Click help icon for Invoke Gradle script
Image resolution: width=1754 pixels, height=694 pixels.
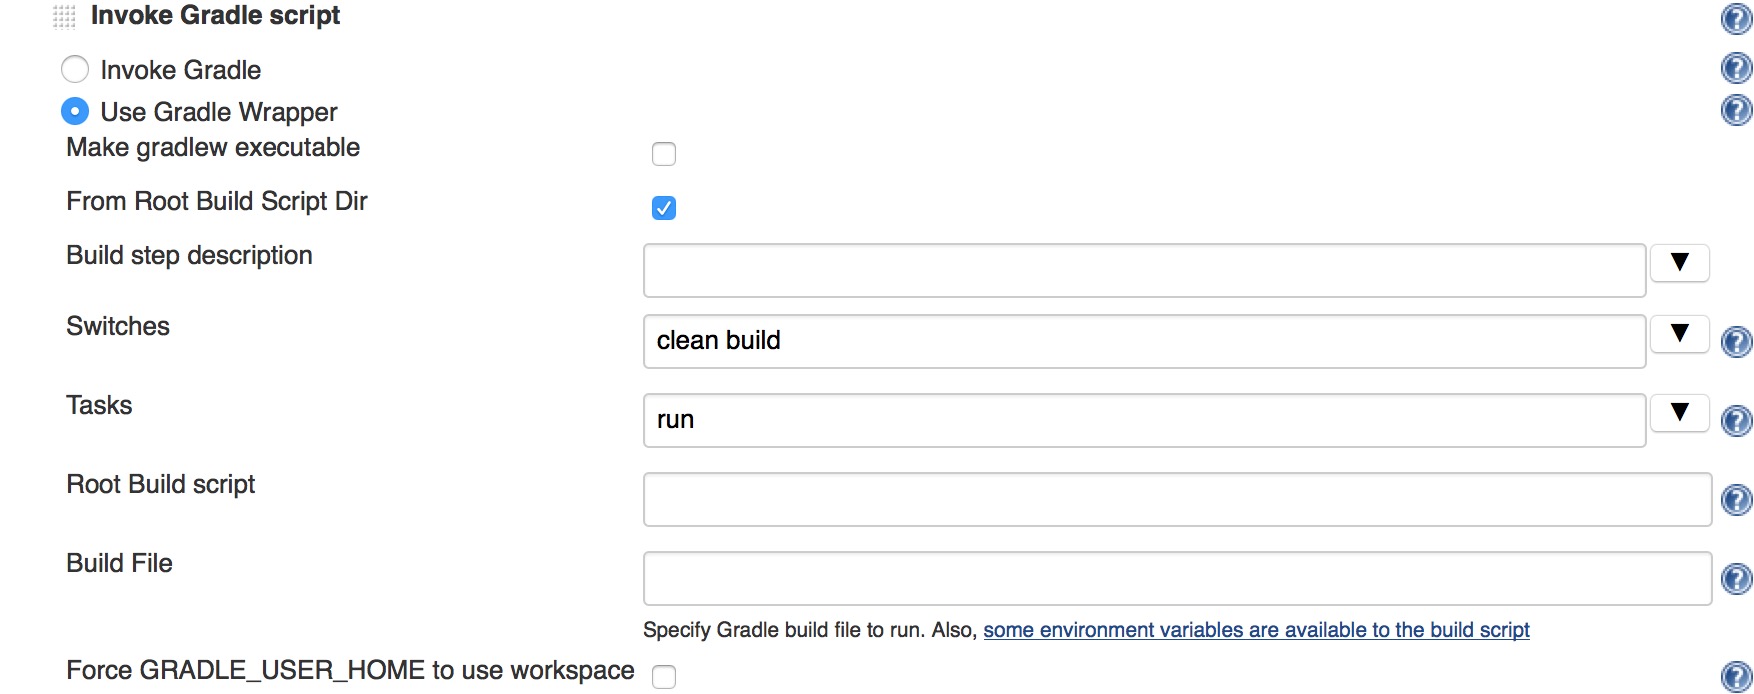point(1736,18)
